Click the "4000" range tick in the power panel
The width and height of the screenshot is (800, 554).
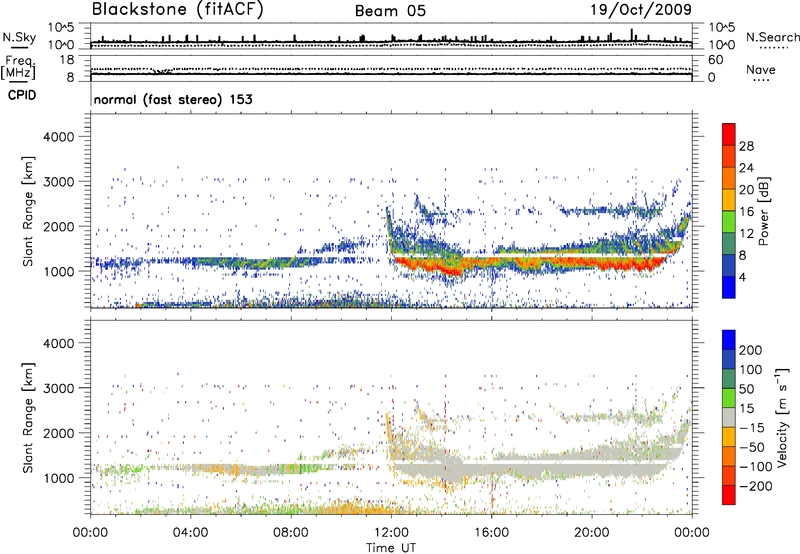[x=58, y=137]
